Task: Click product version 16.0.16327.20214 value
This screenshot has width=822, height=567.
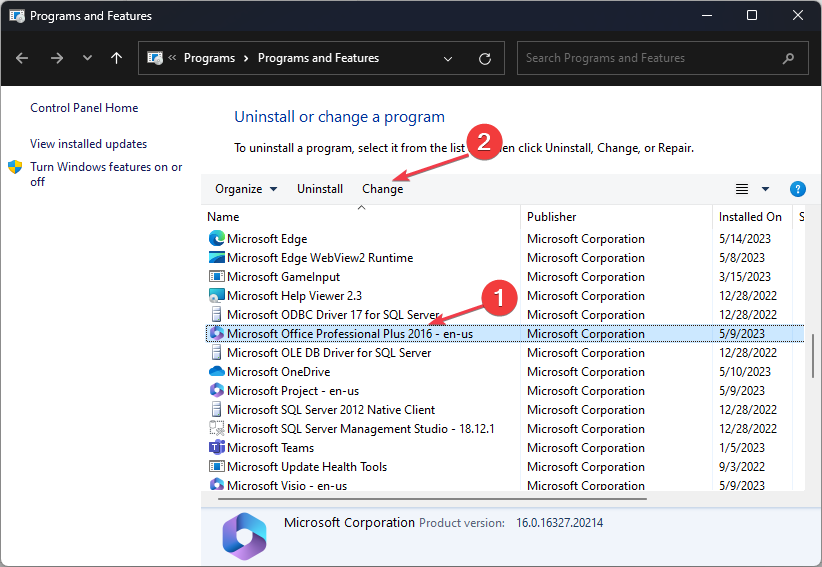Action: coord(559,523)
